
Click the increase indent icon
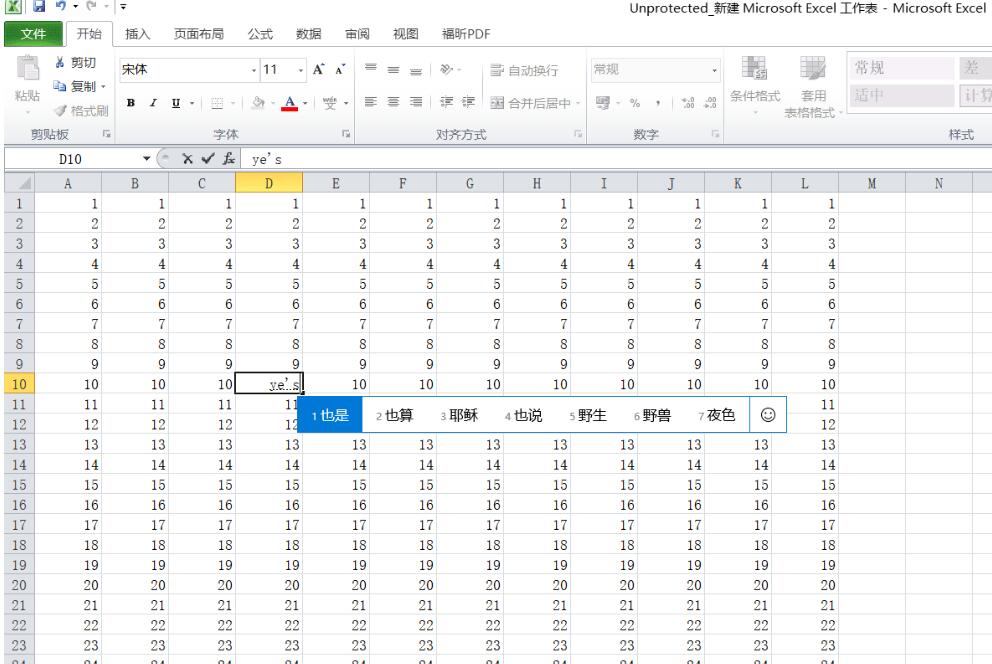coord(468,102)
